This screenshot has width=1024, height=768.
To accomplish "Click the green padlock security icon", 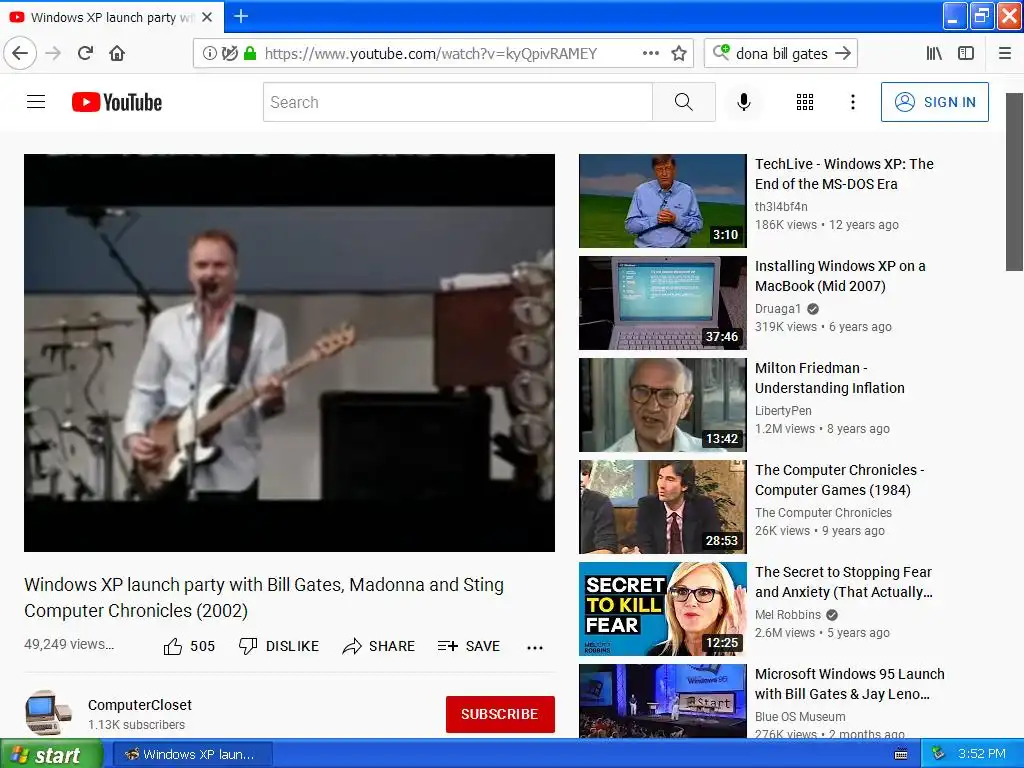I will point(249,54).
